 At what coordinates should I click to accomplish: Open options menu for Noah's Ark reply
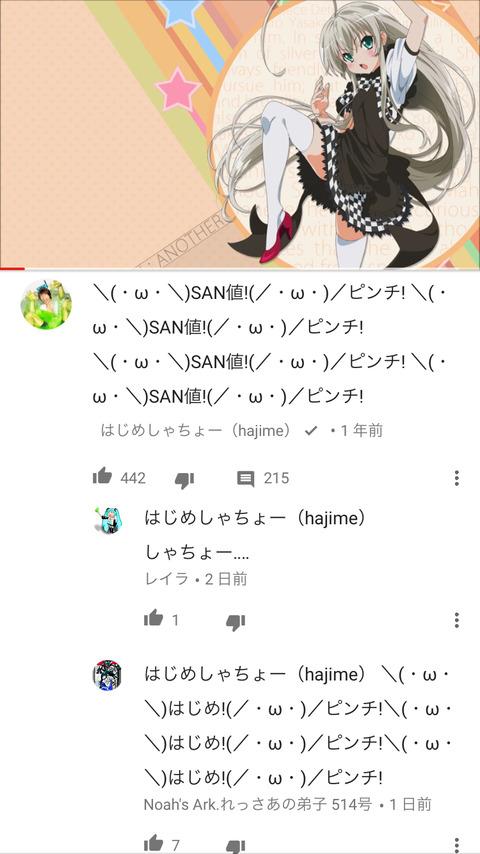(x=457, y=845)
